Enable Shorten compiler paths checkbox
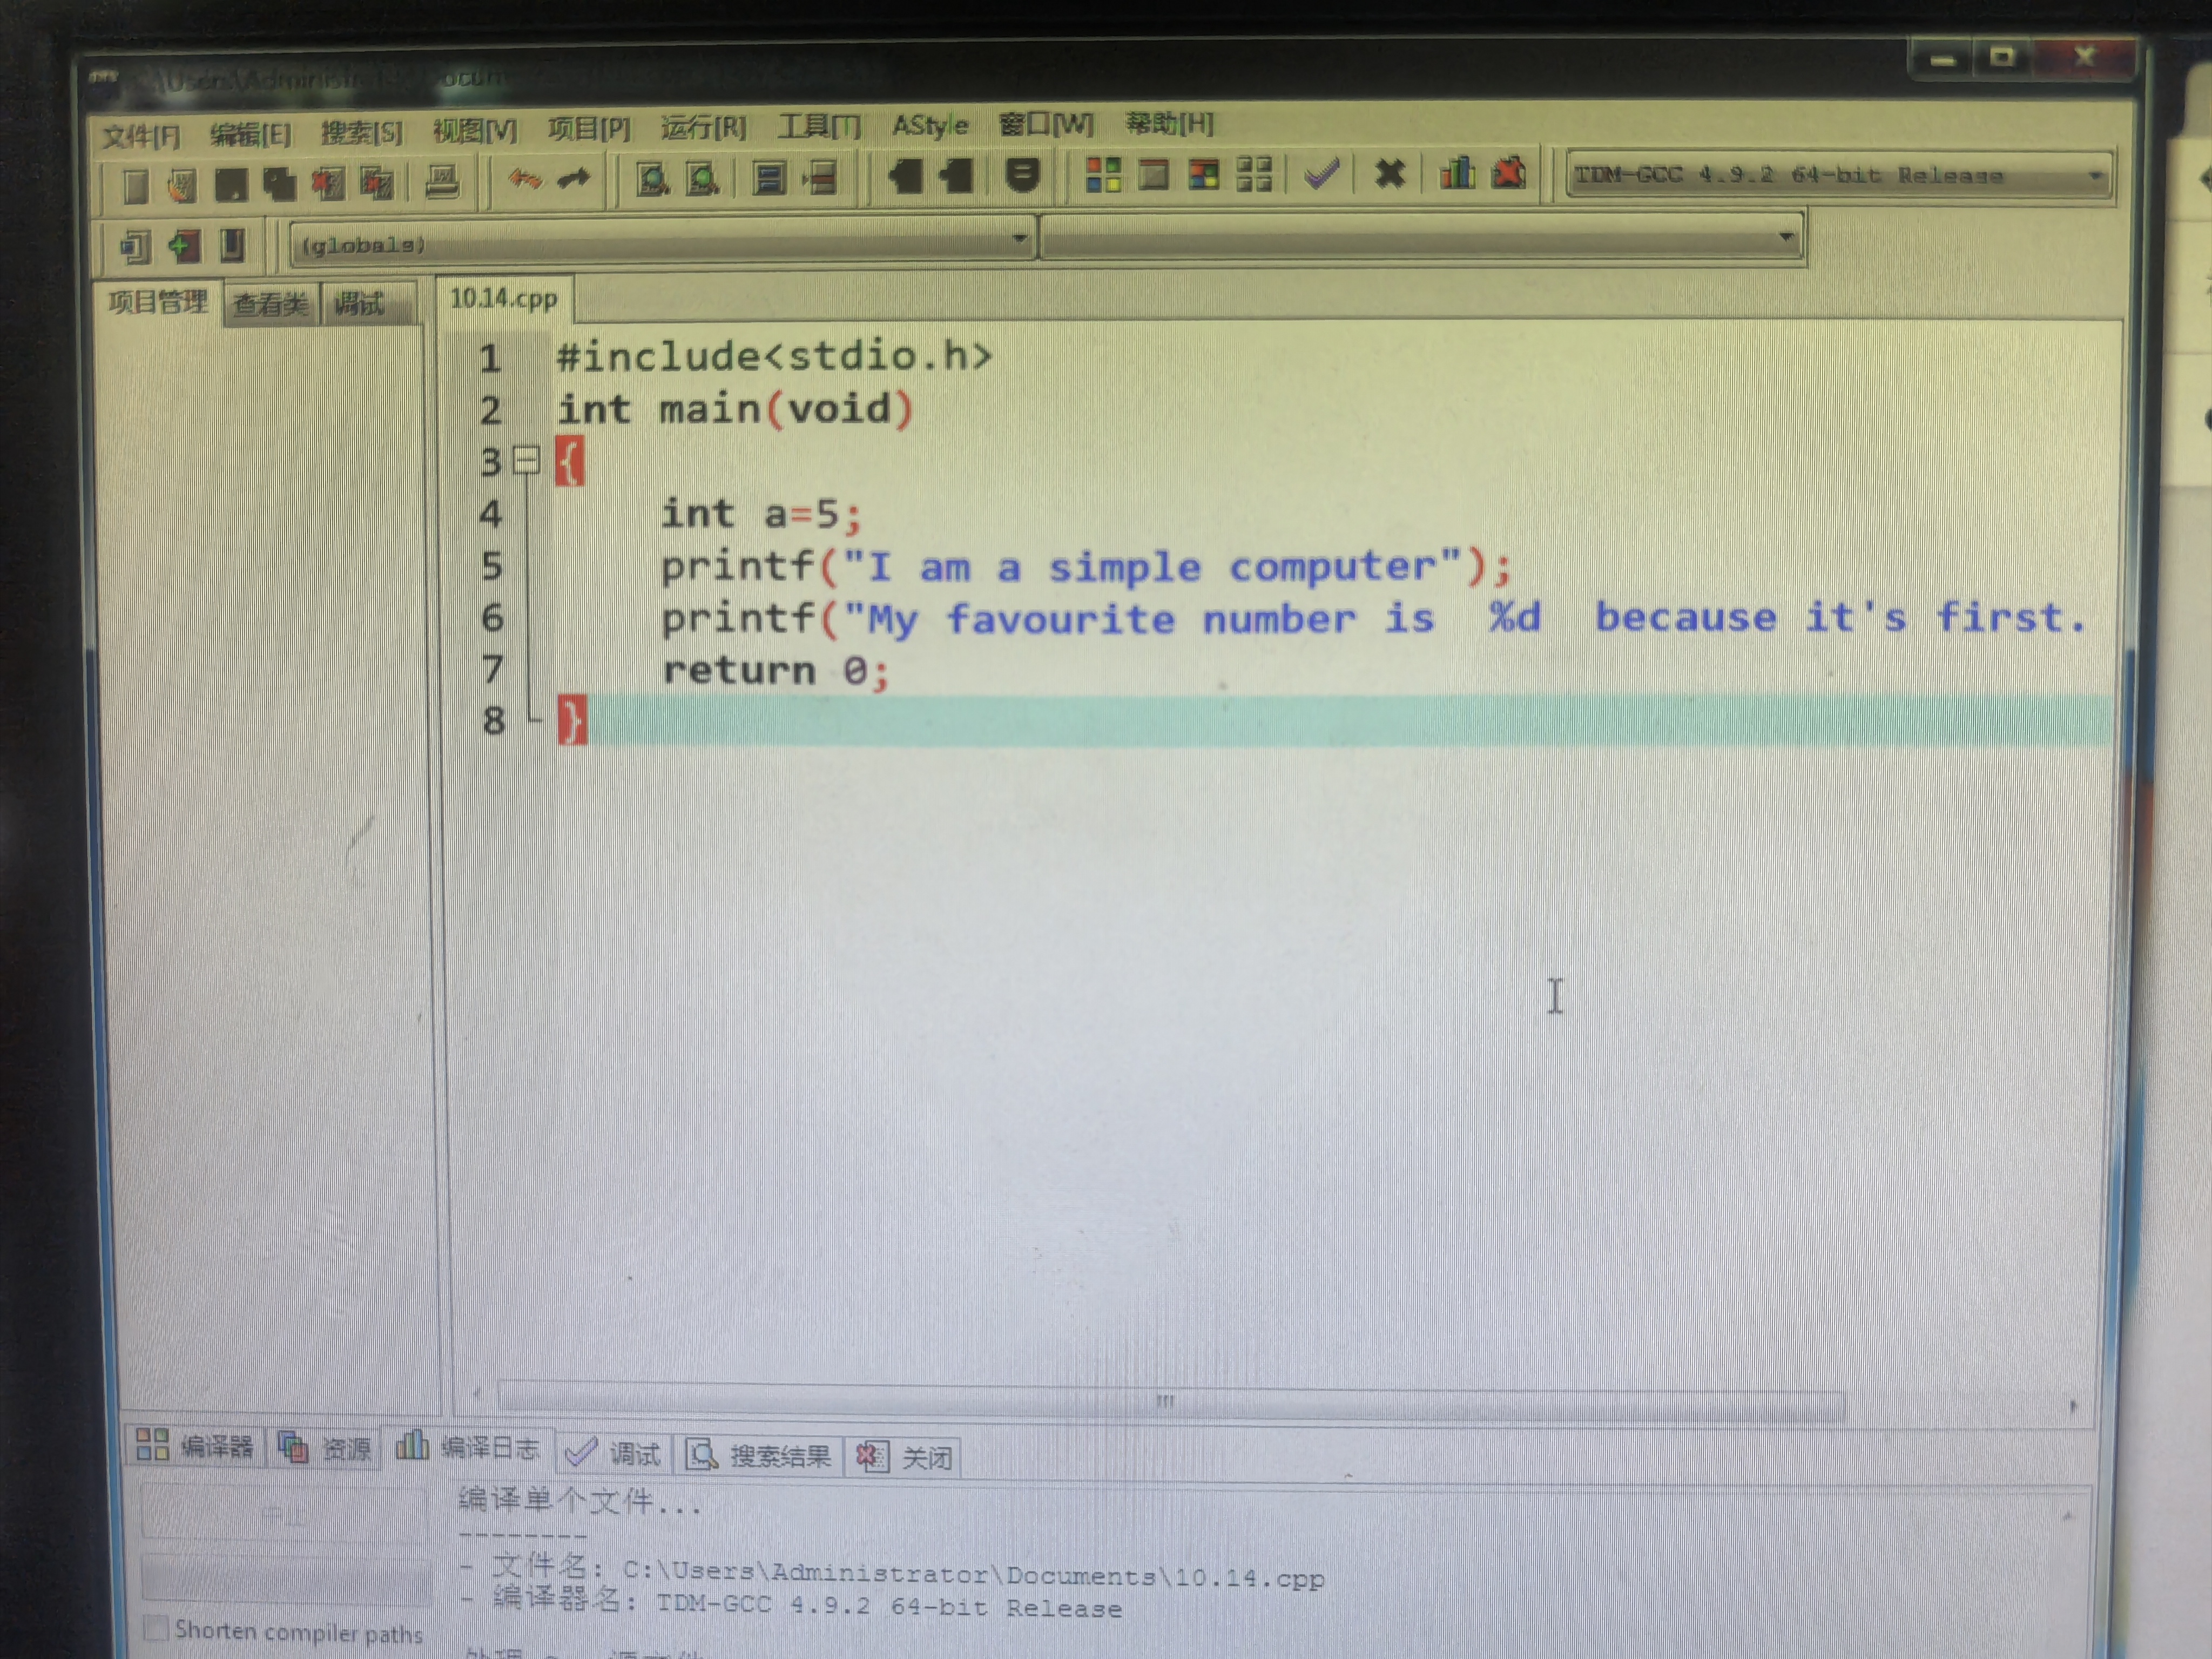The image size is (2212, 1659). [x=155, y=1628]
